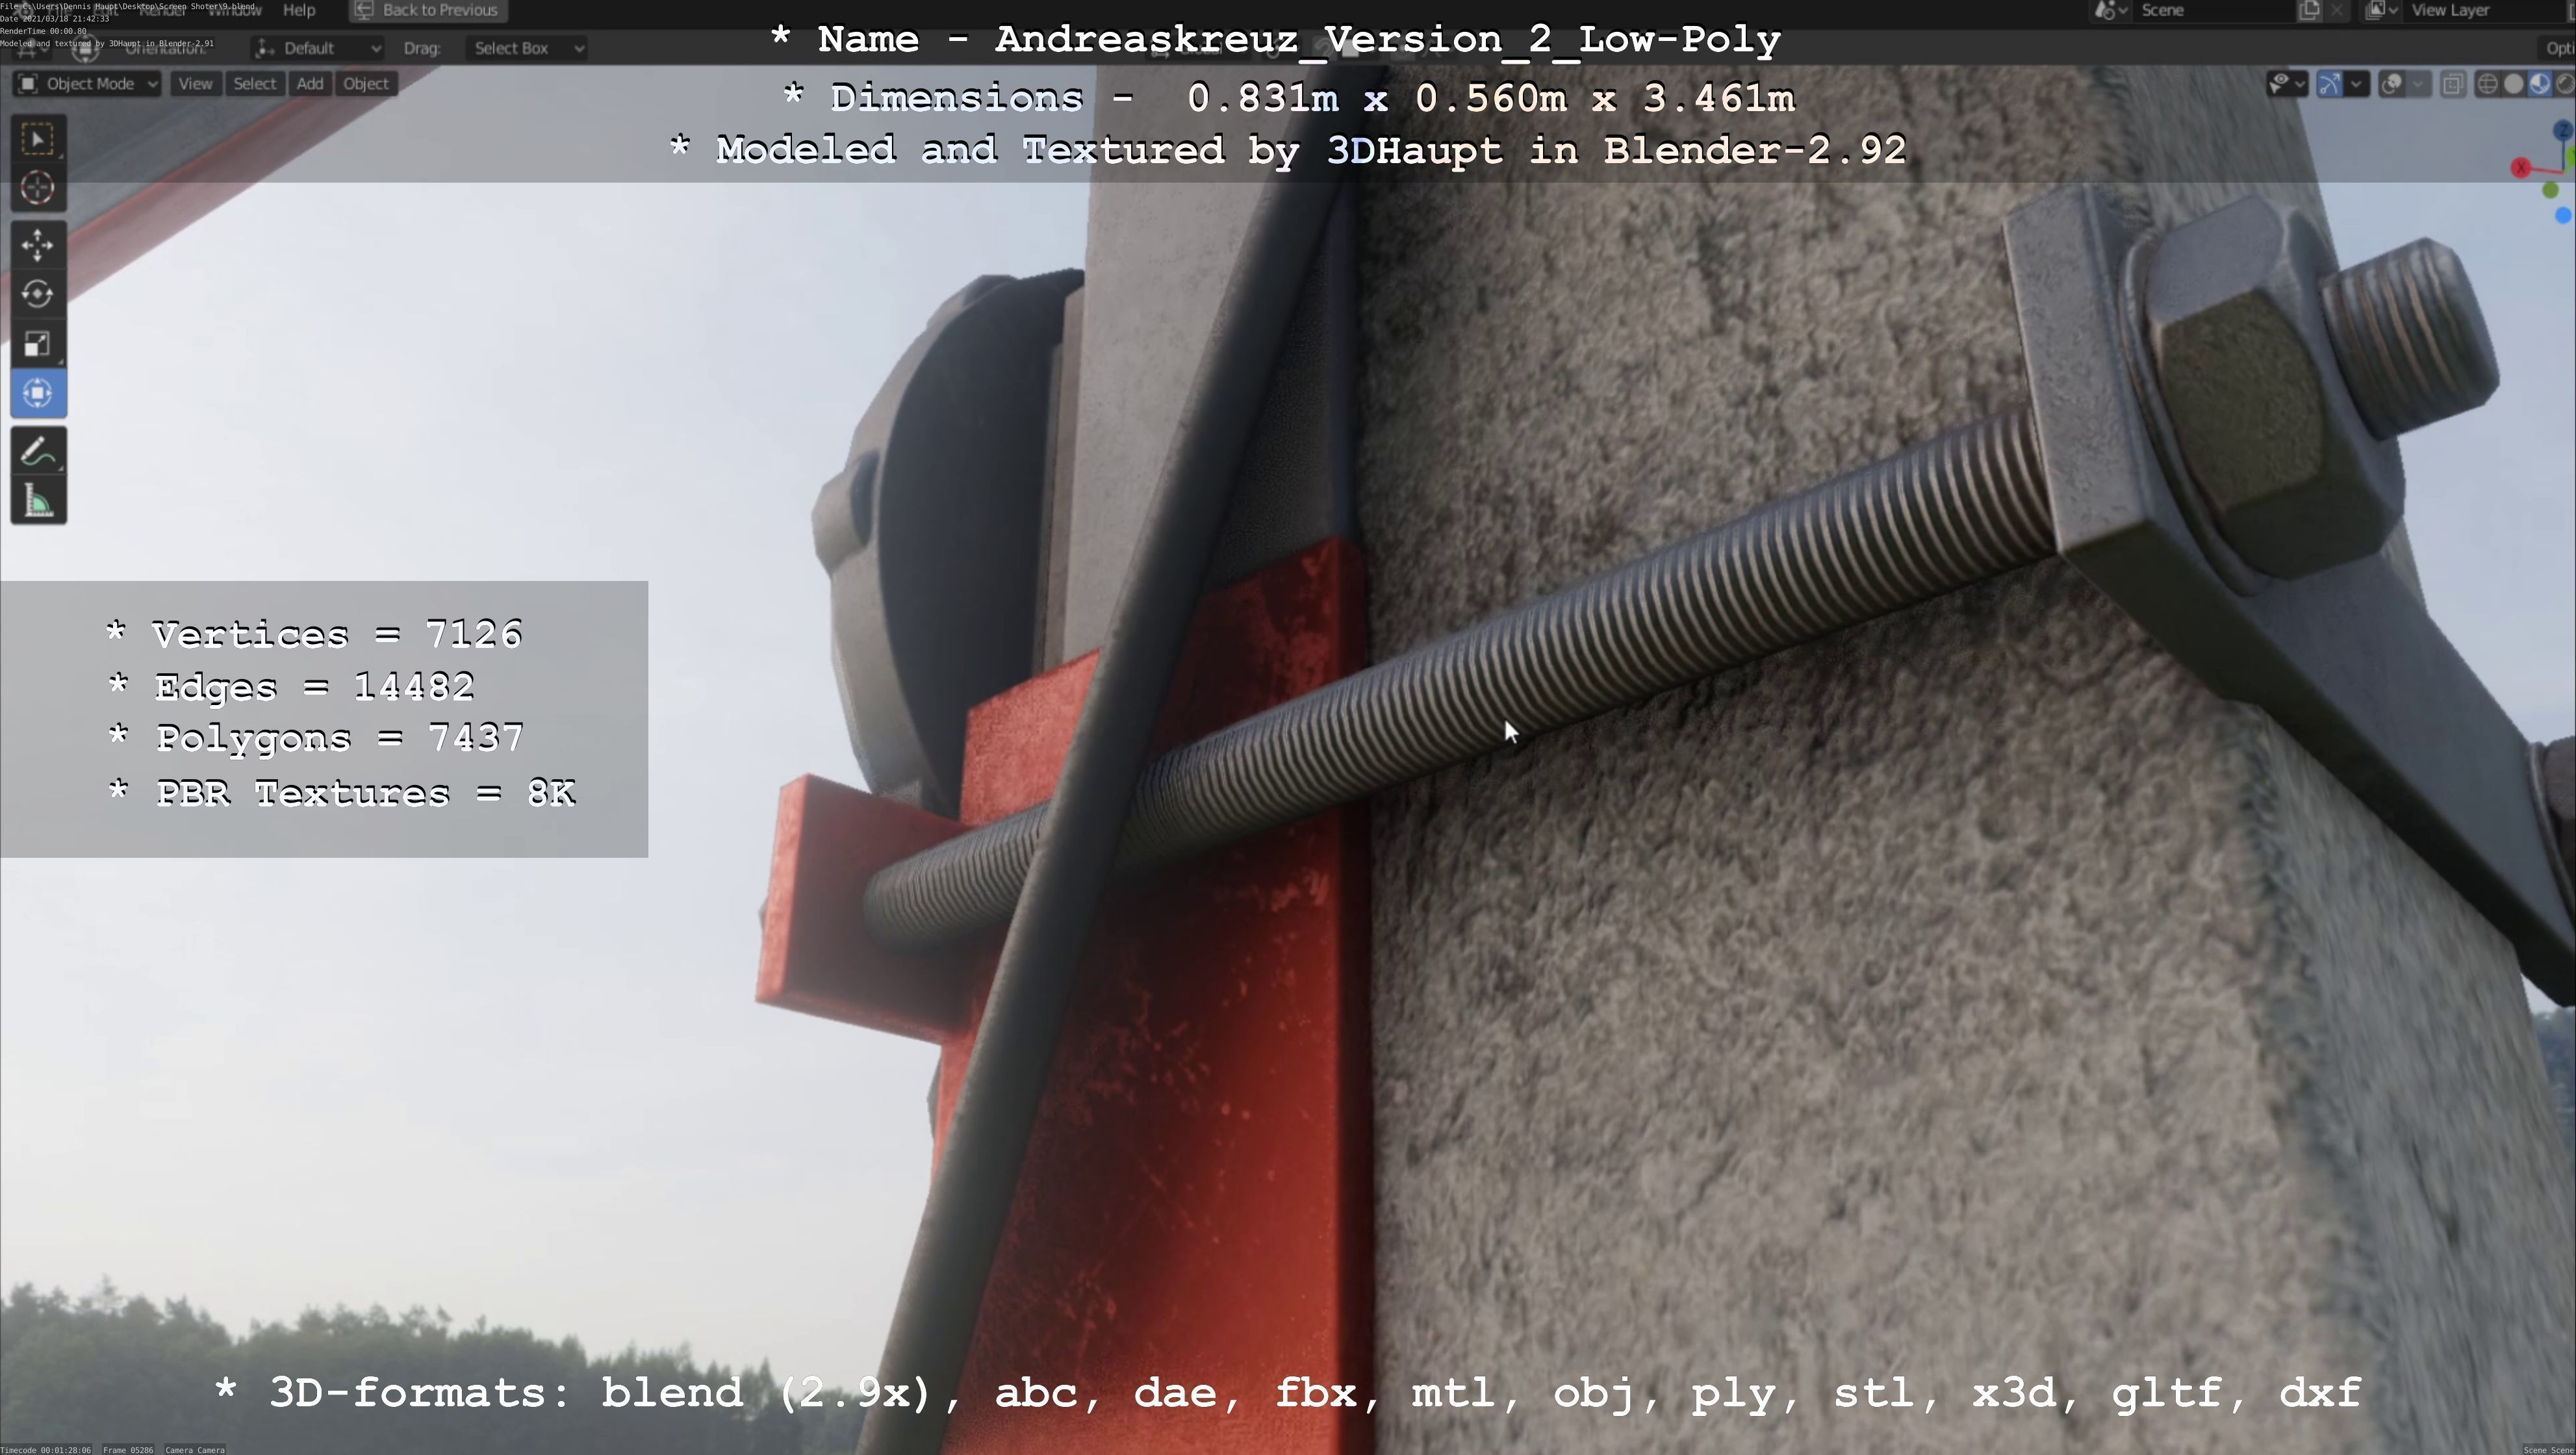Open the Default orientation dropdown
The height and width of the screenshot is (1455, 2576).
tap(317, 48)
